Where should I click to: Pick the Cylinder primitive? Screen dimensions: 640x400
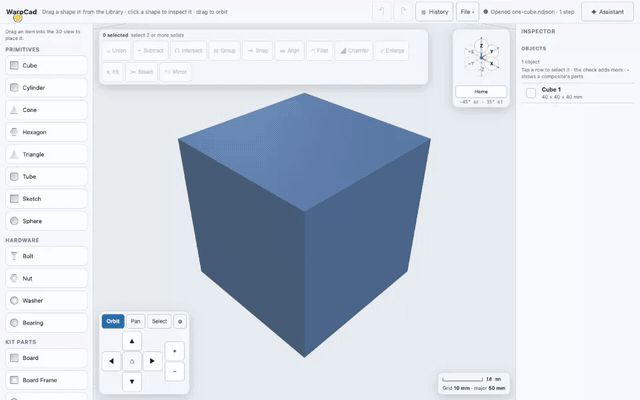click(46, 88)
